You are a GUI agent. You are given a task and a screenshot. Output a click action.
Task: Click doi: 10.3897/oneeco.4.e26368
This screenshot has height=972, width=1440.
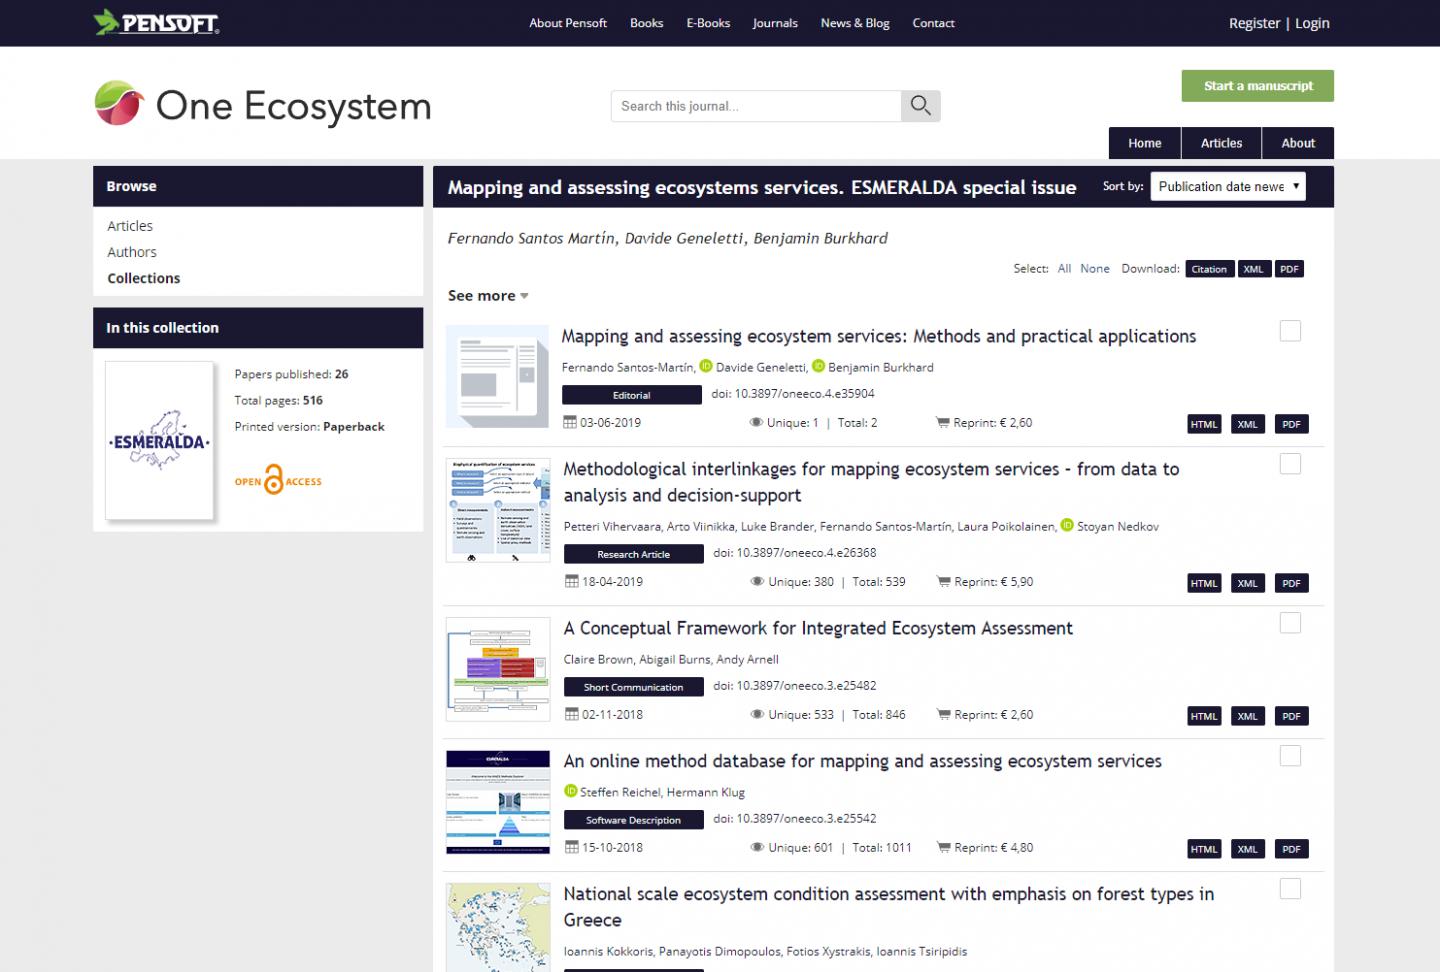795,552
